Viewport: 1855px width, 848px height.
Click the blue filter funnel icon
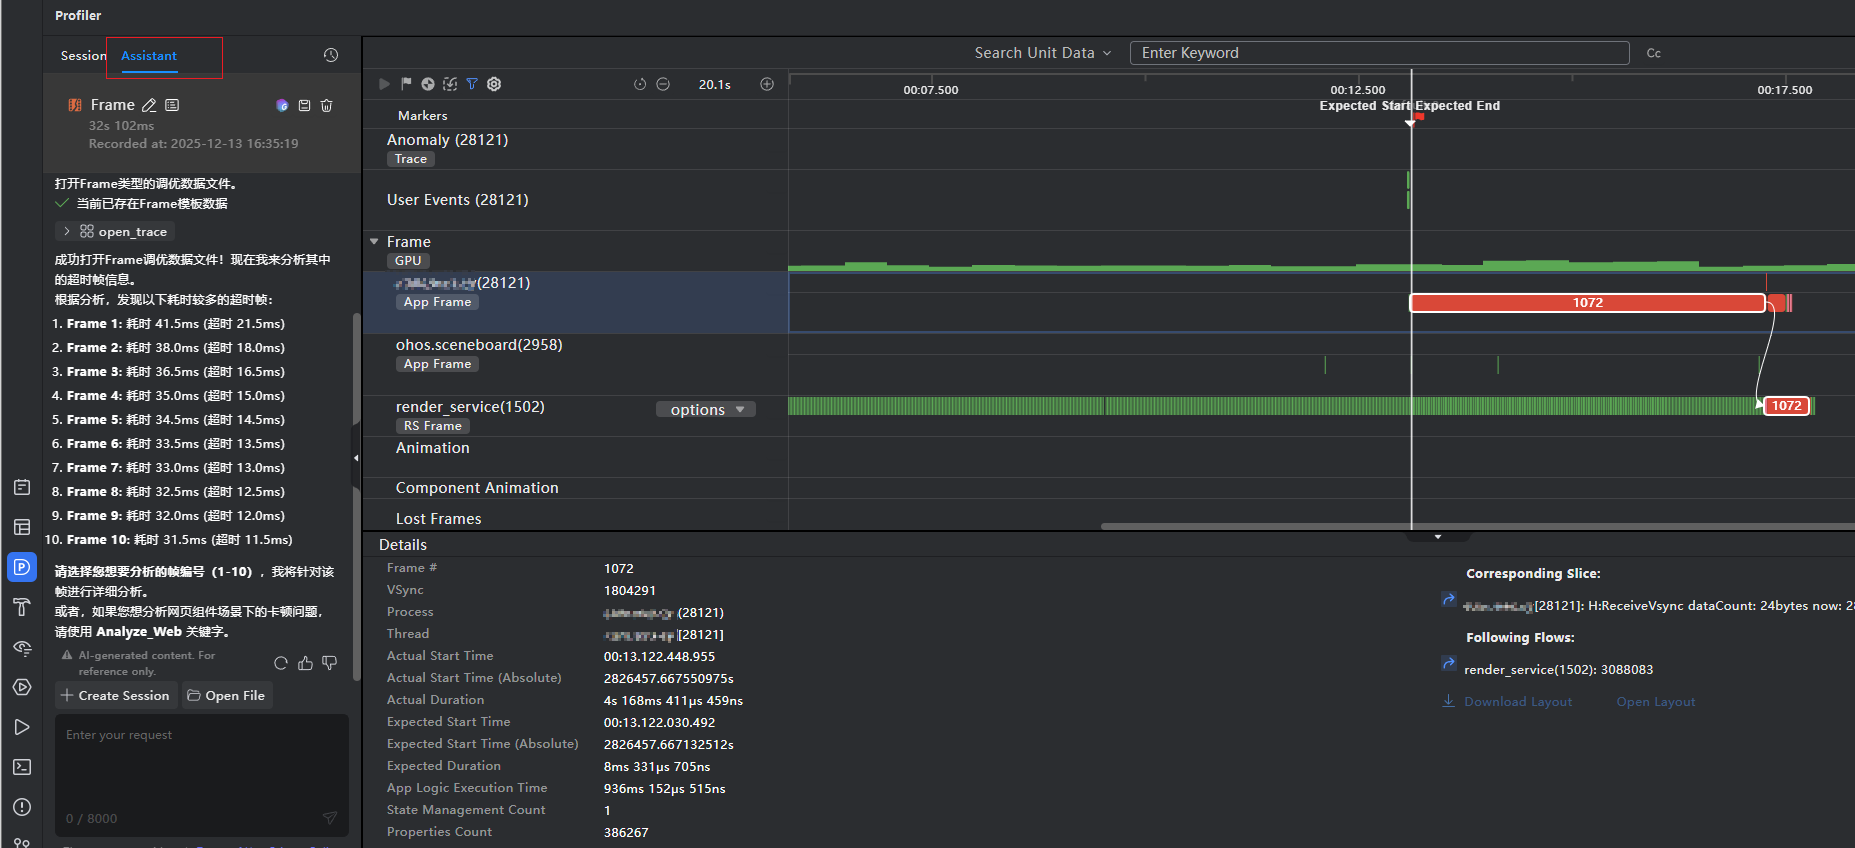[x=472, y=84]
